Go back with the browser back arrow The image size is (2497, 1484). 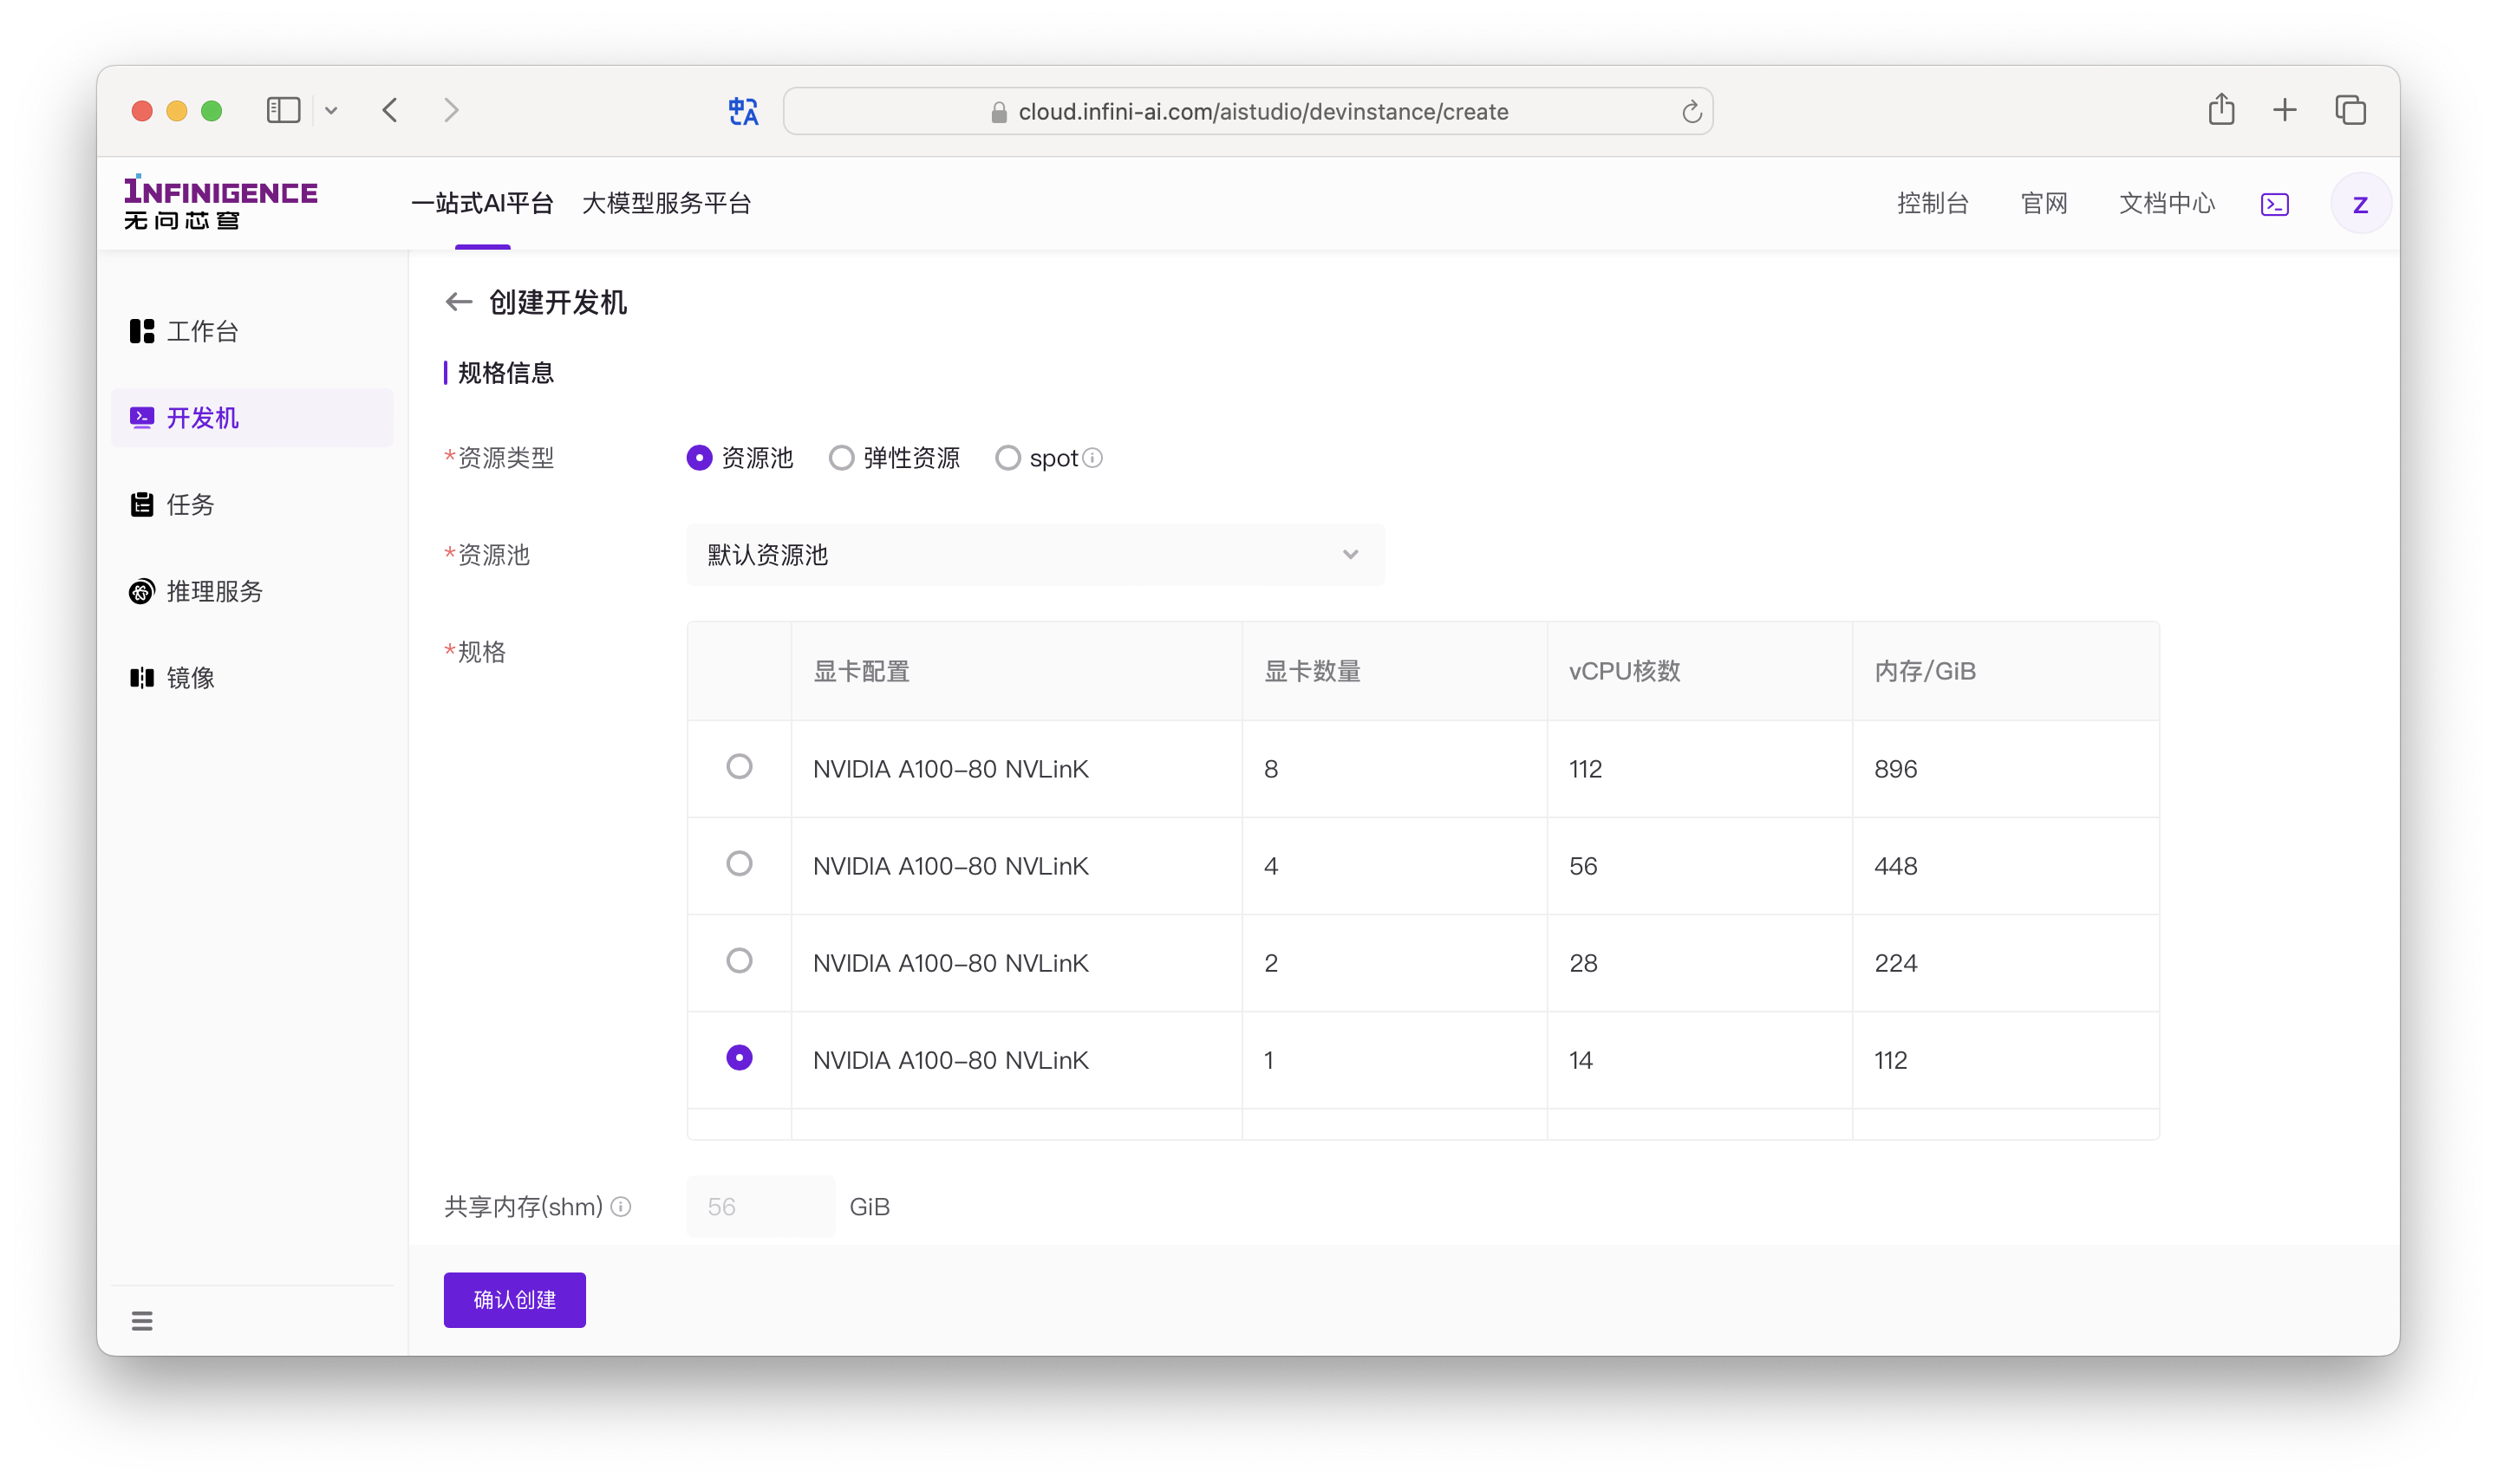coord(390,110)
